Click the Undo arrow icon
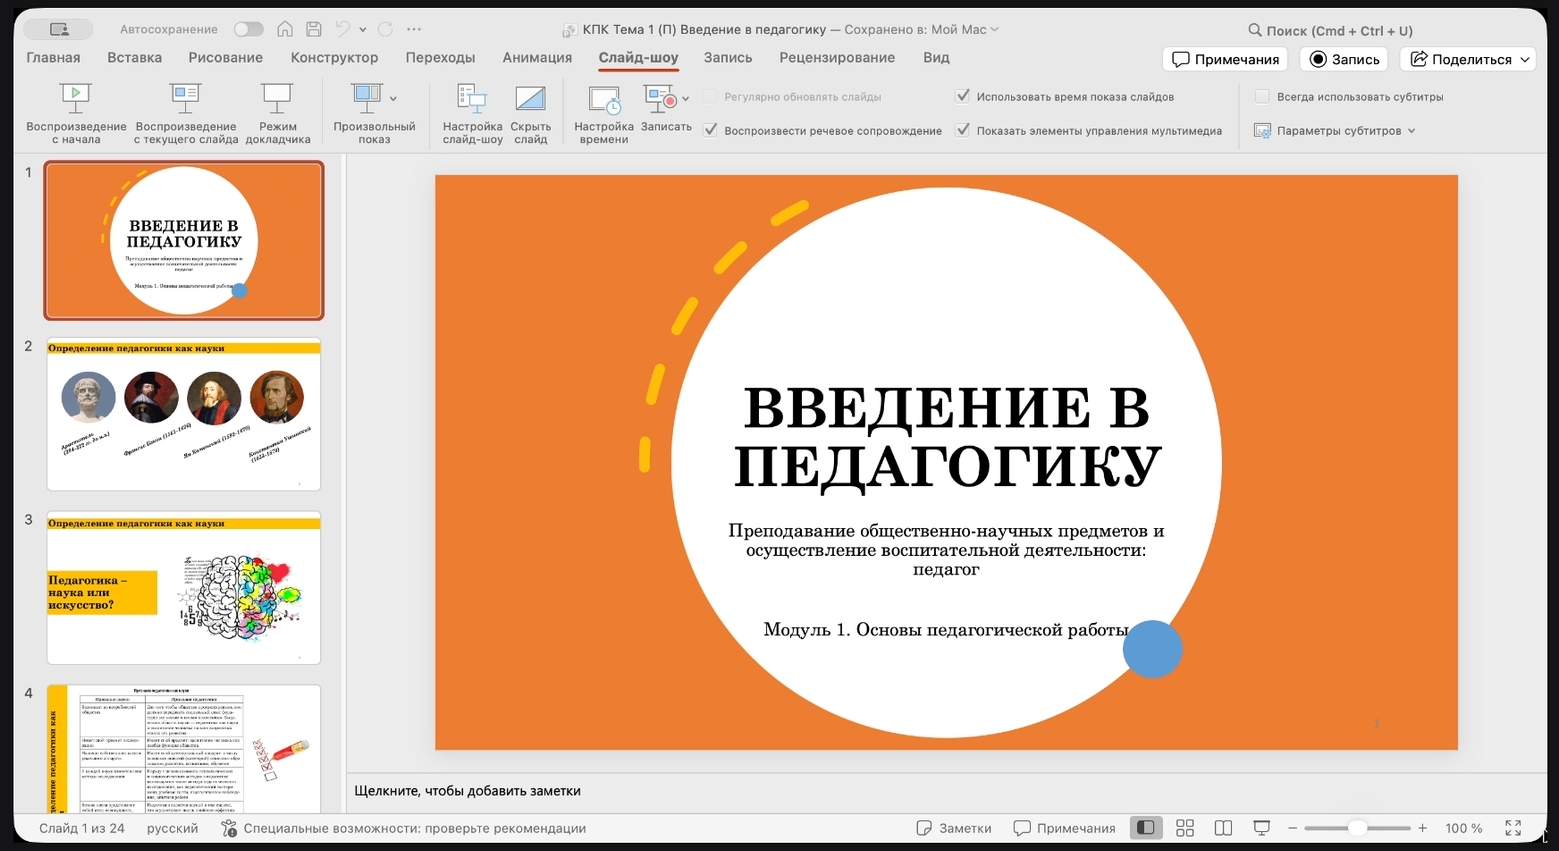This screenshot has width=1559, height=851. [x=343, y=29]
